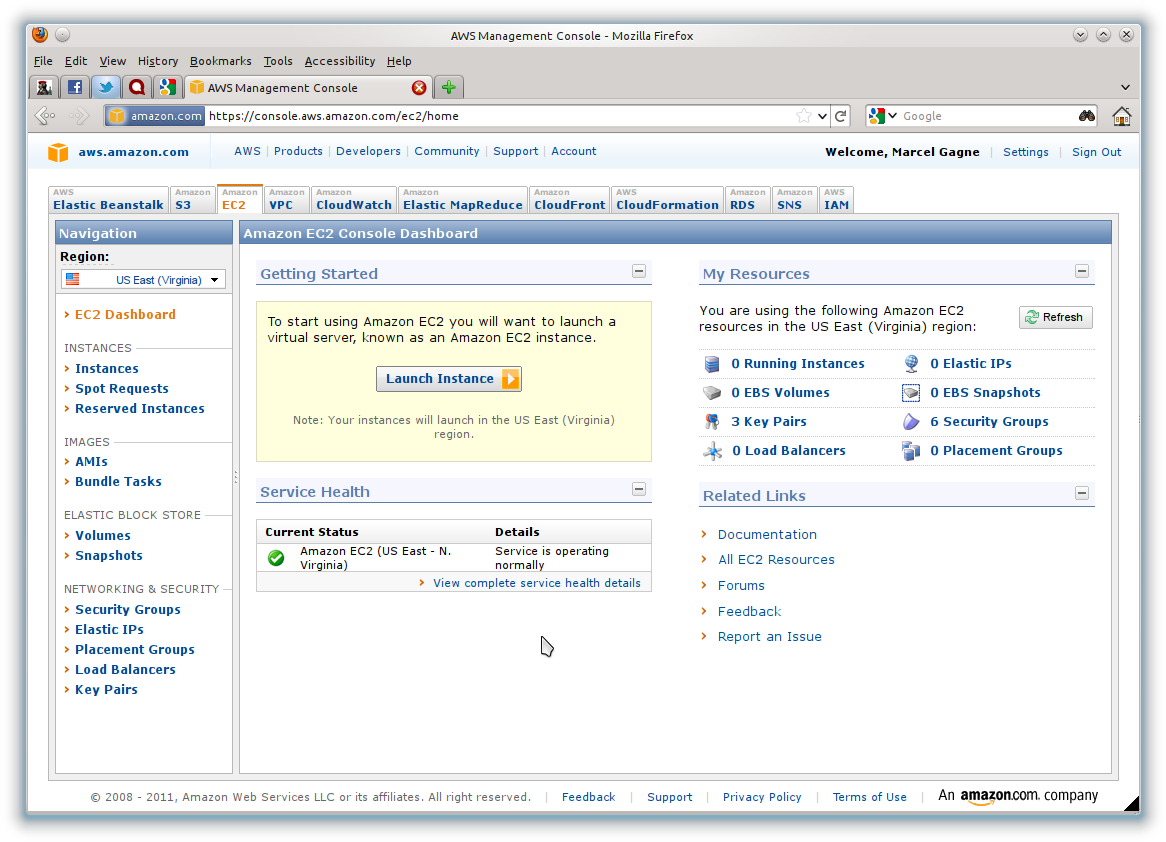This screenshot has height=842, width=1166.
Task: Open Key Pairs in navigation panel
Action: point(106,690)
